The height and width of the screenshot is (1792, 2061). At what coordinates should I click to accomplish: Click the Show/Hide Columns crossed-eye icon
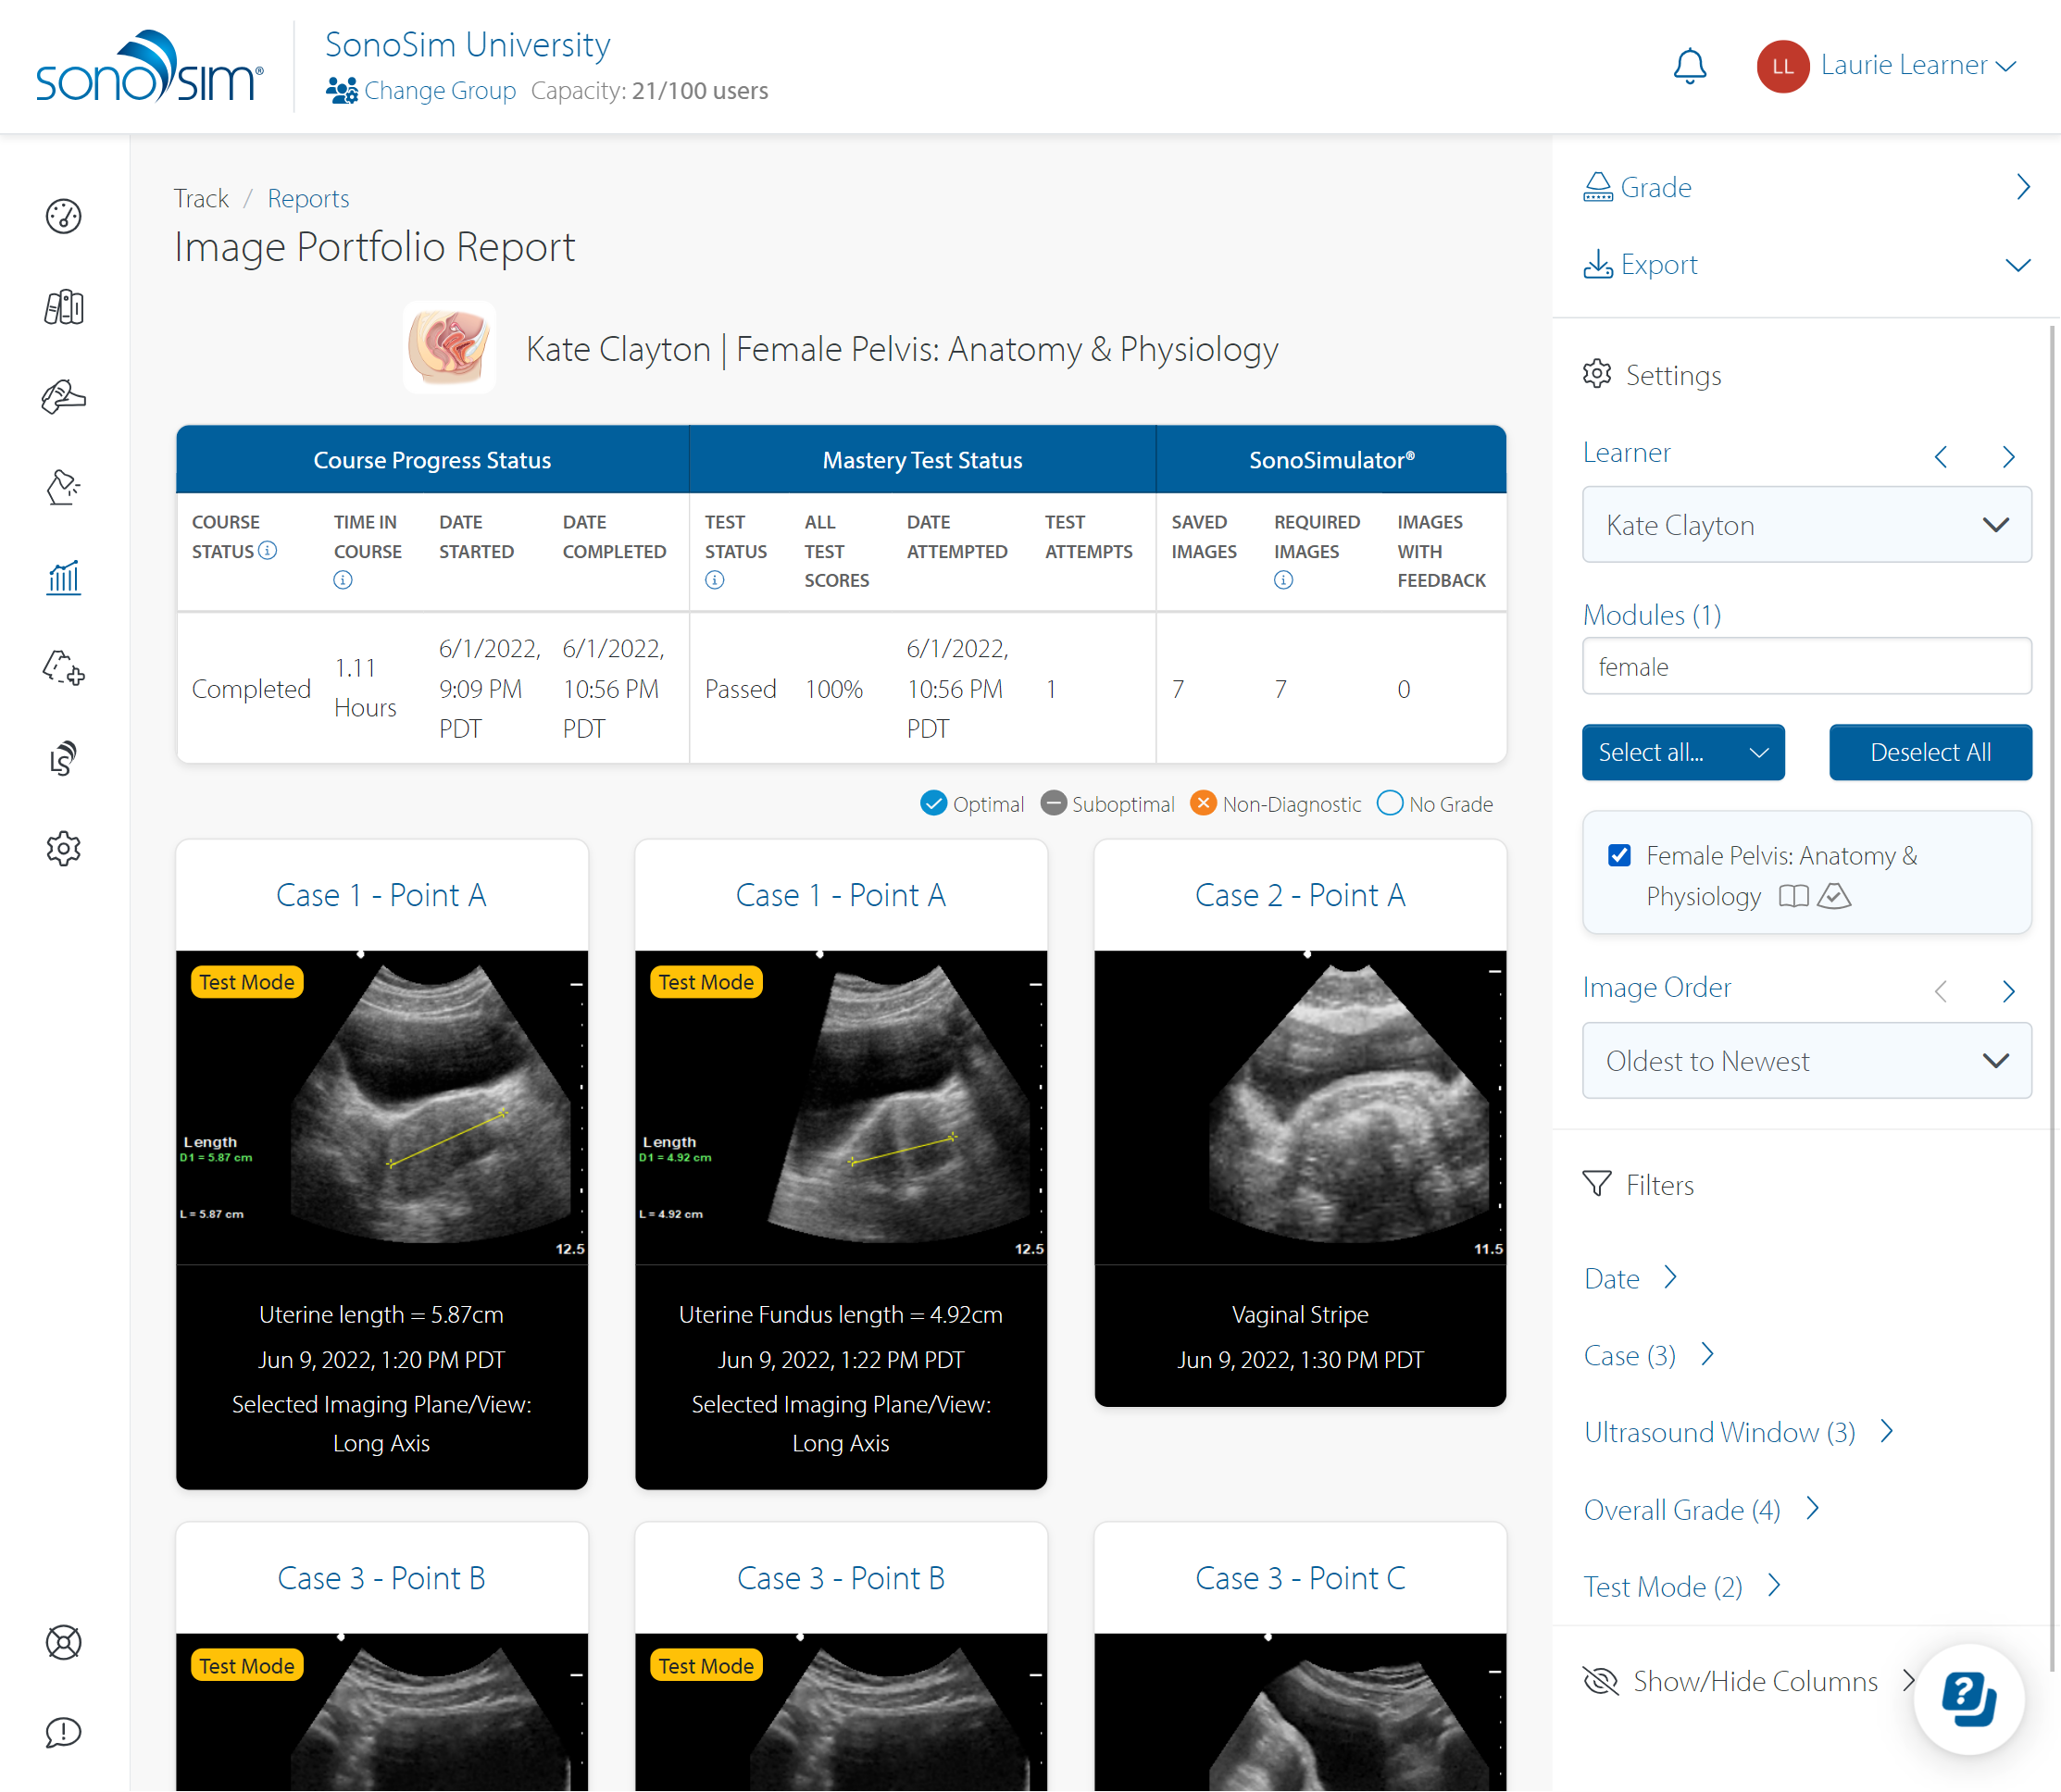1601,1681
